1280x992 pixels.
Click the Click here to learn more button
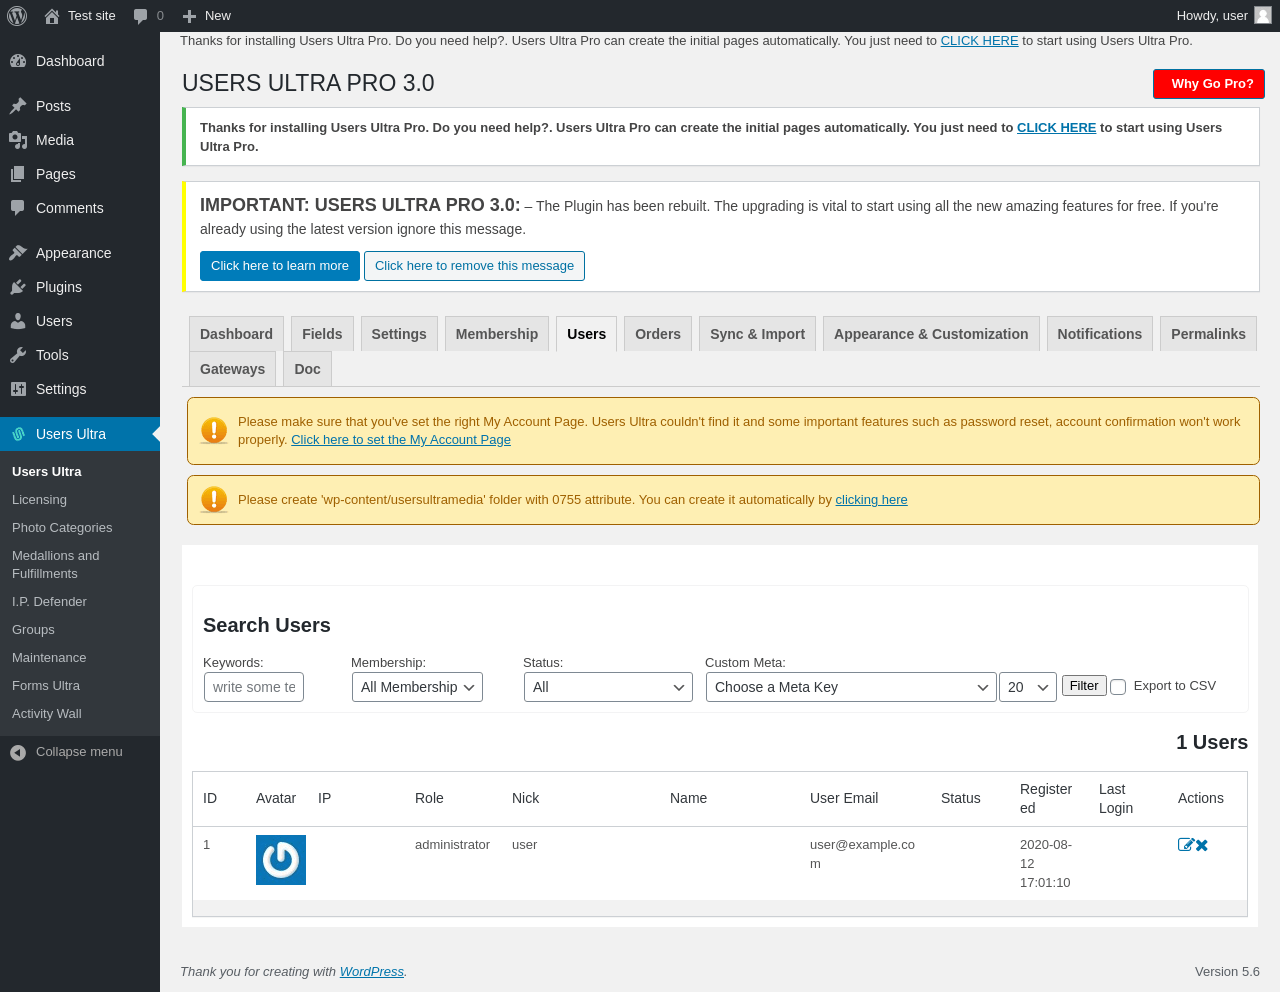(280, 266)
